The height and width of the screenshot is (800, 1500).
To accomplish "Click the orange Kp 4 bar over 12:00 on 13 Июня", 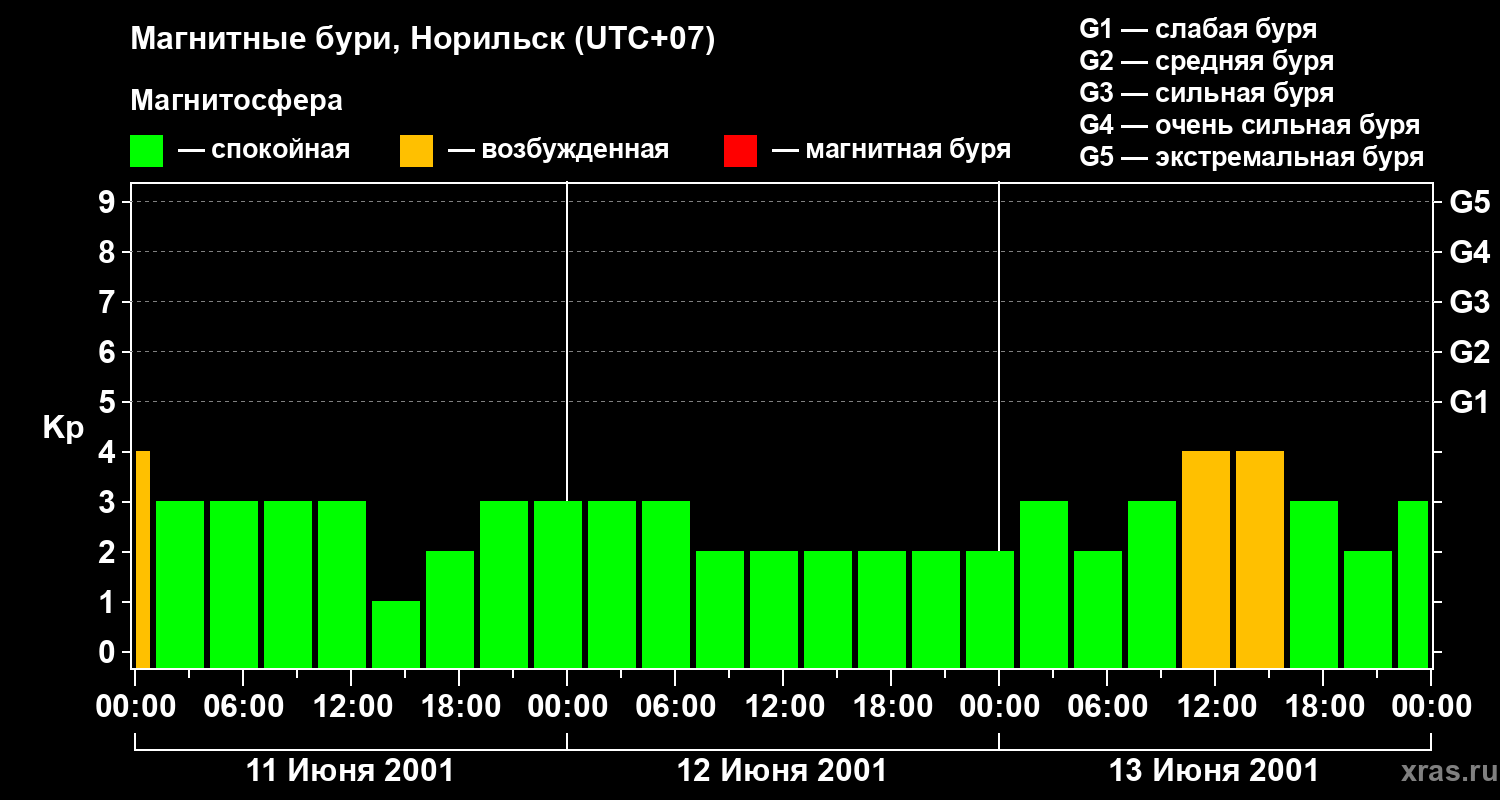I will tap(1206, 559).
